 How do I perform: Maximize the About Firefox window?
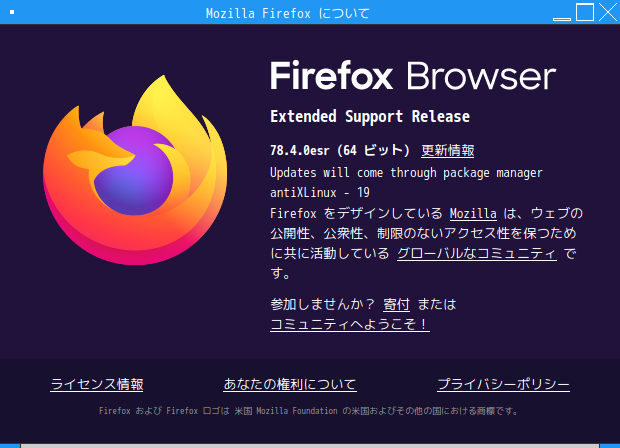click(x=585, y=12)
